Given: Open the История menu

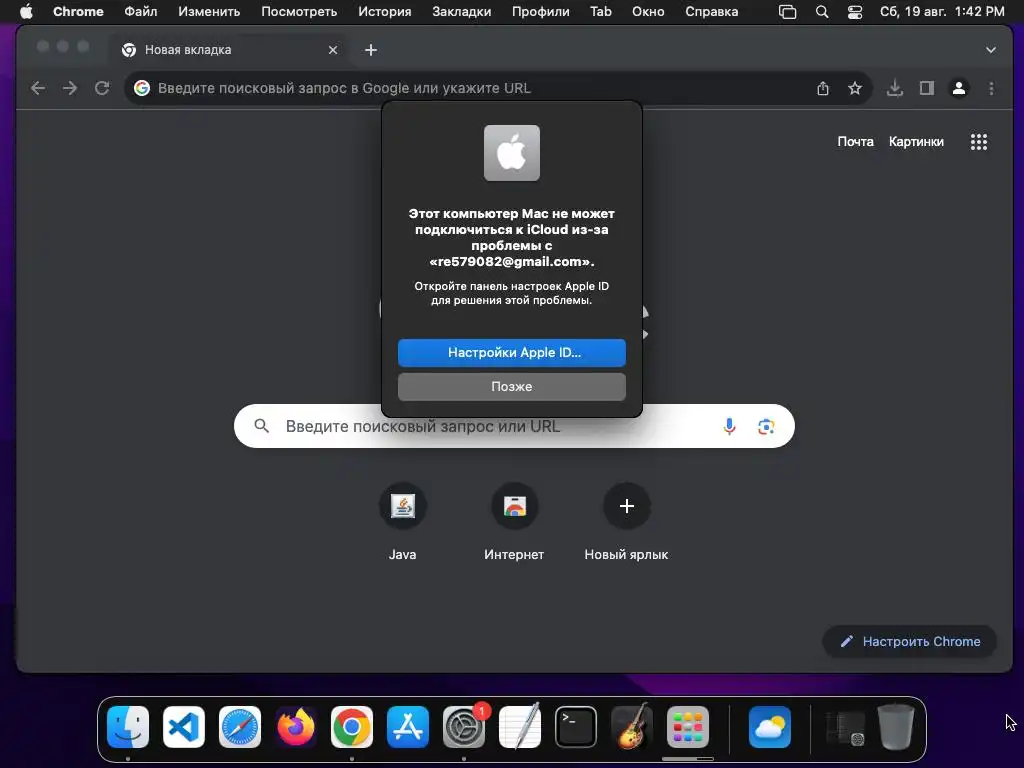Looking at the screenshot, I should [385, 12].
